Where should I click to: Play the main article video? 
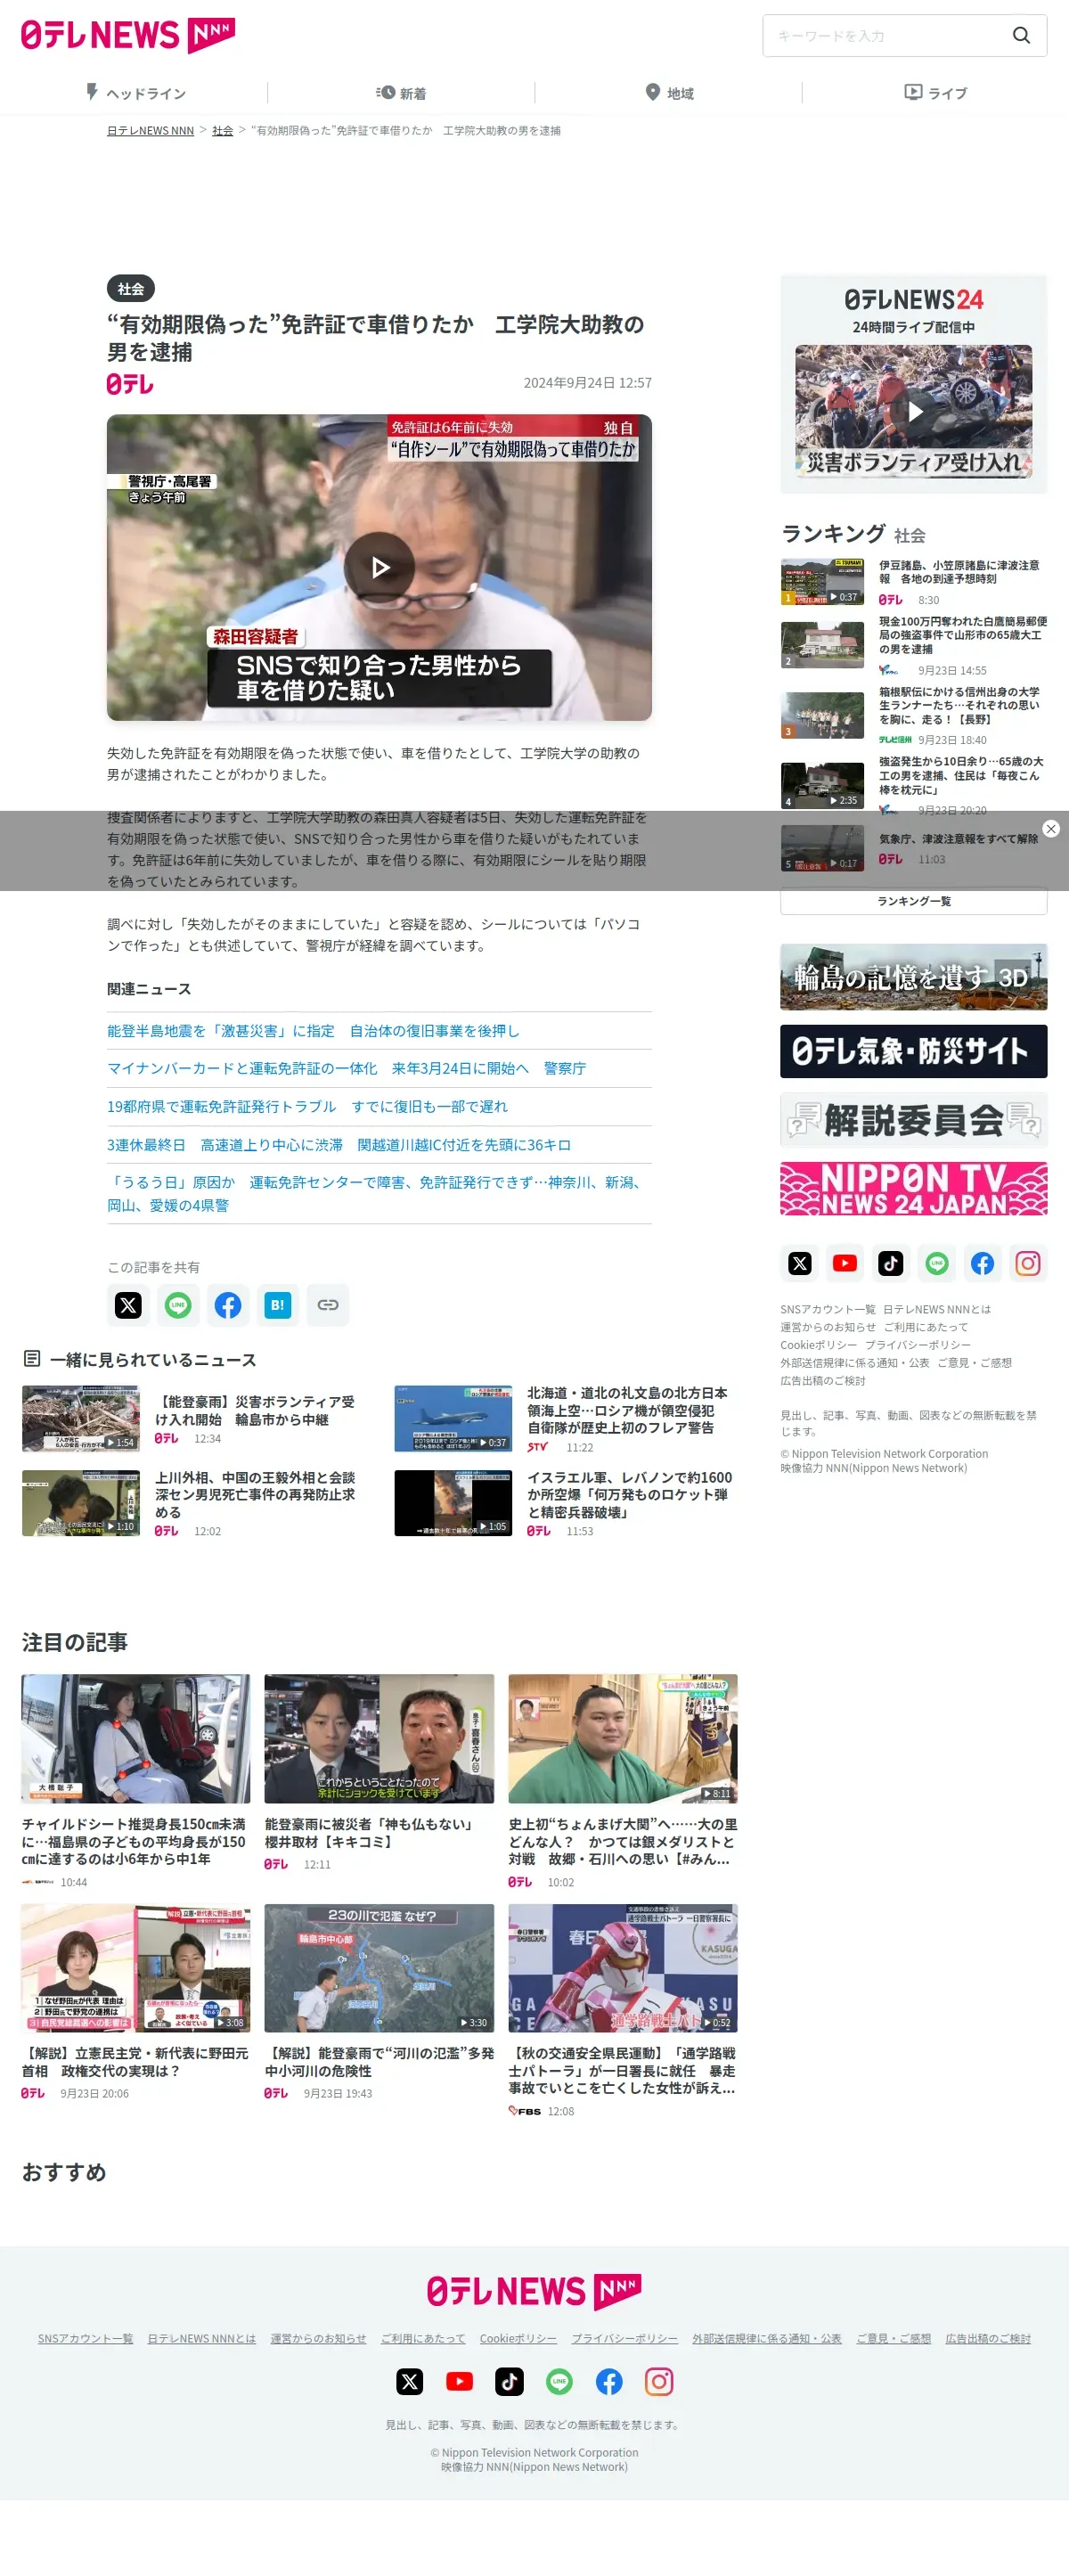point(379,567)
